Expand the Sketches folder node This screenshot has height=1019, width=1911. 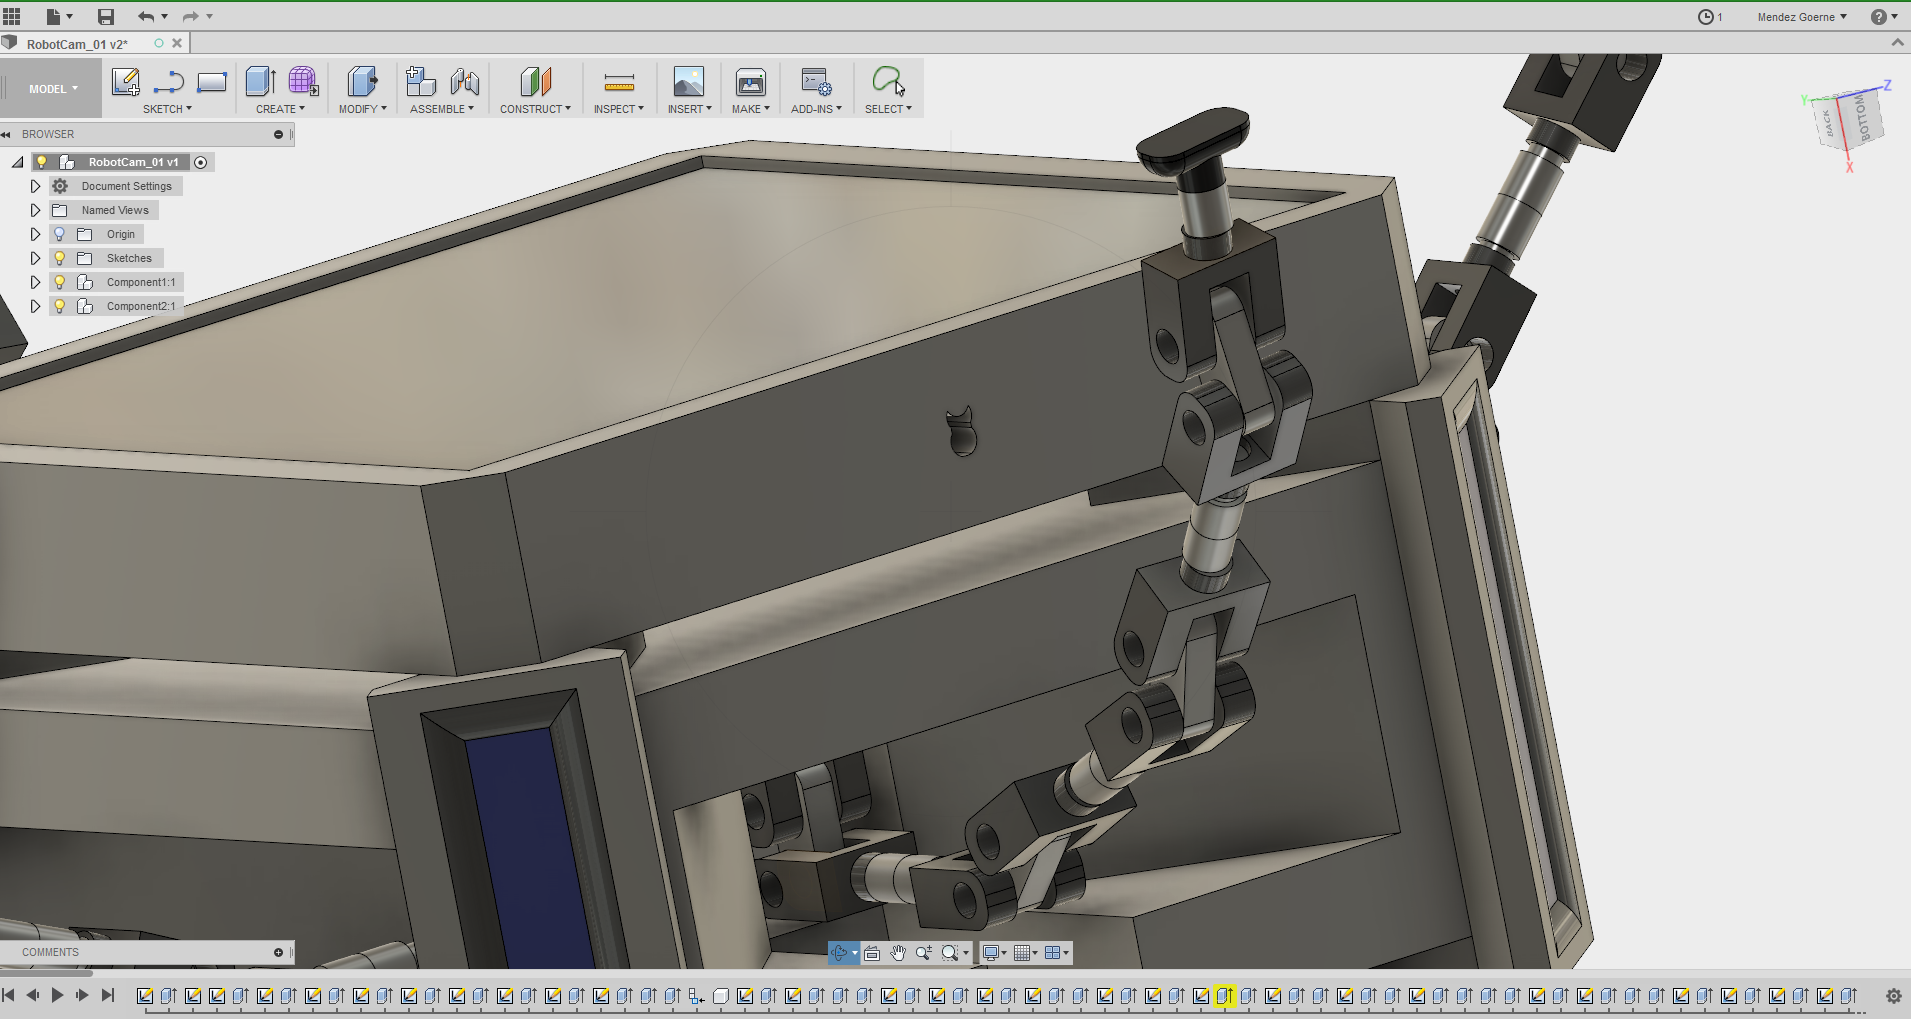coord(35,258)
